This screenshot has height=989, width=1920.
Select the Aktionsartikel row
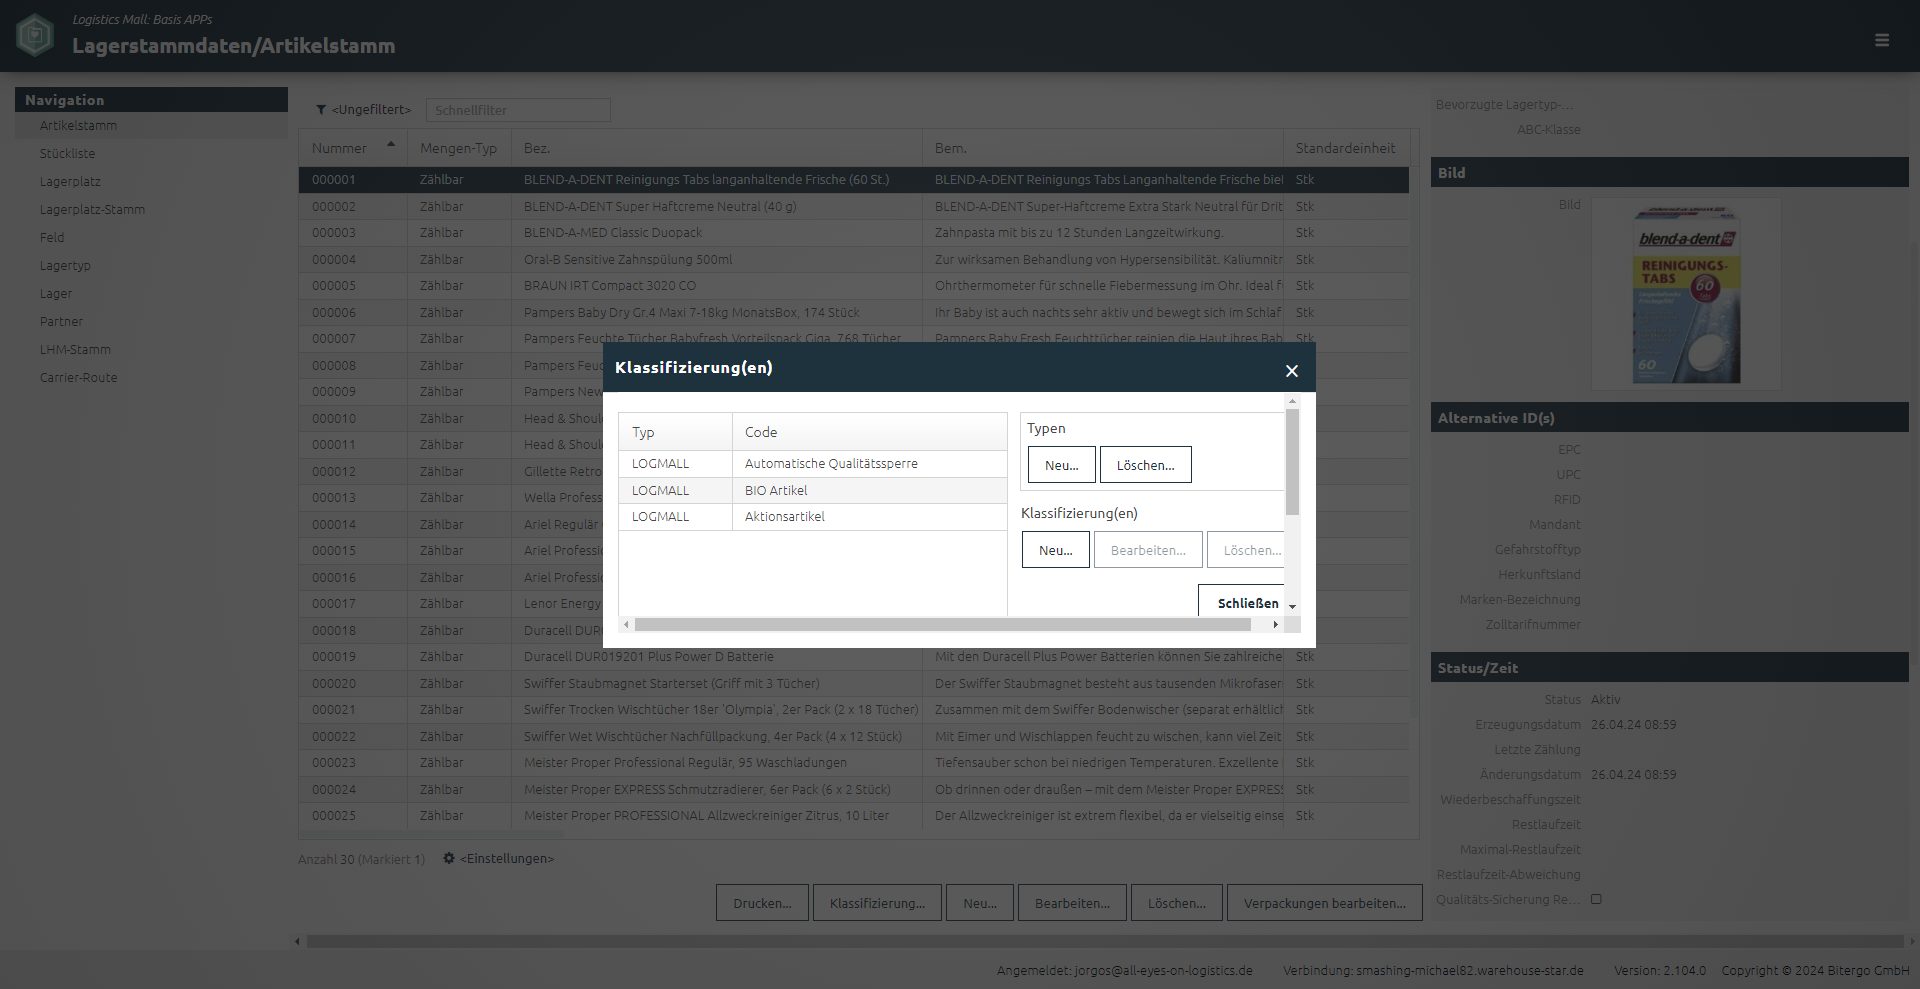pos(812,517)
